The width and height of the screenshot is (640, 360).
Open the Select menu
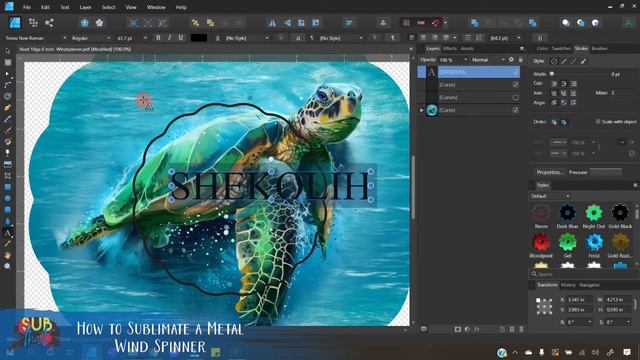108,7
